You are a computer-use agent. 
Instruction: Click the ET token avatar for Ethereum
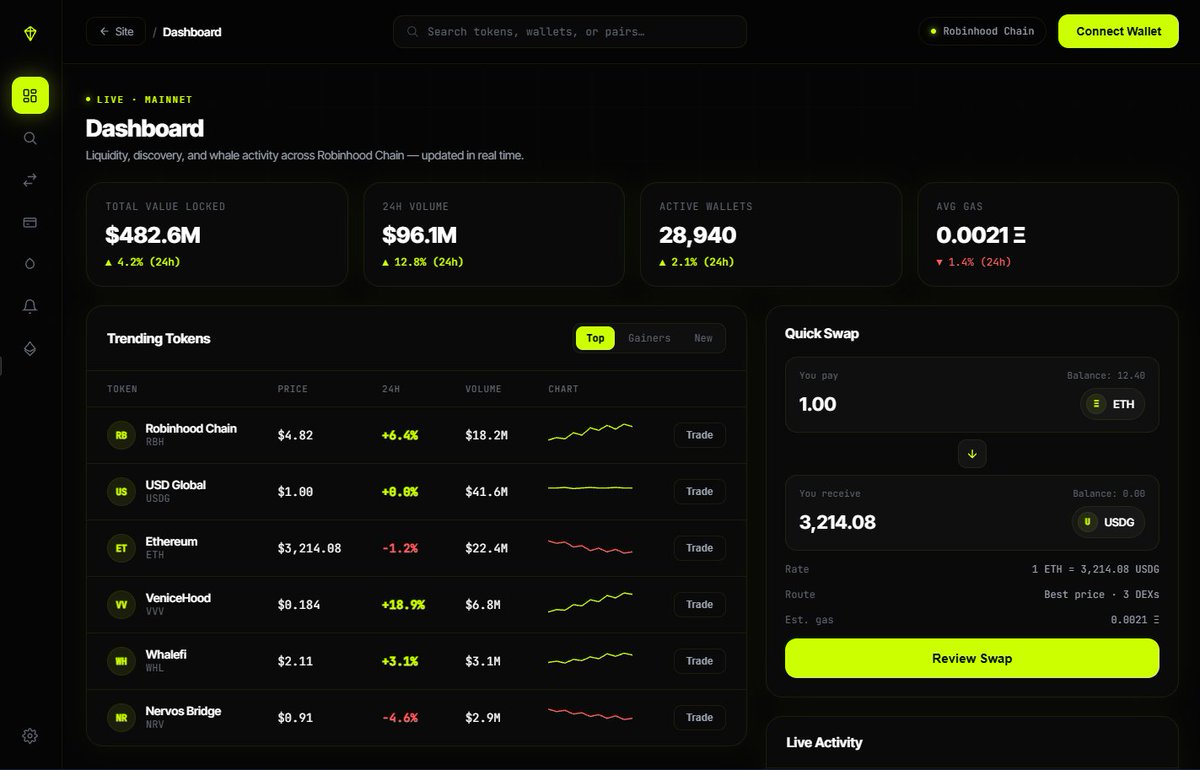121,548
